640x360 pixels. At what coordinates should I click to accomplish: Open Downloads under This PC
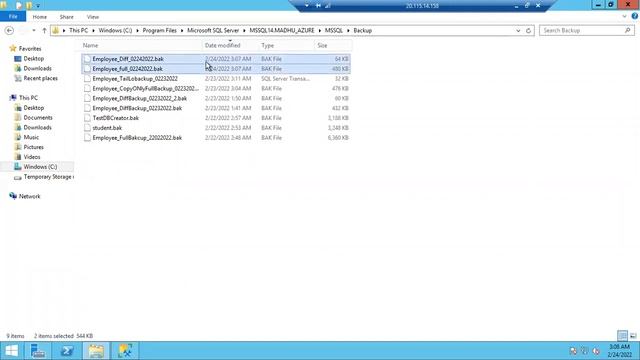coord(37,127)
